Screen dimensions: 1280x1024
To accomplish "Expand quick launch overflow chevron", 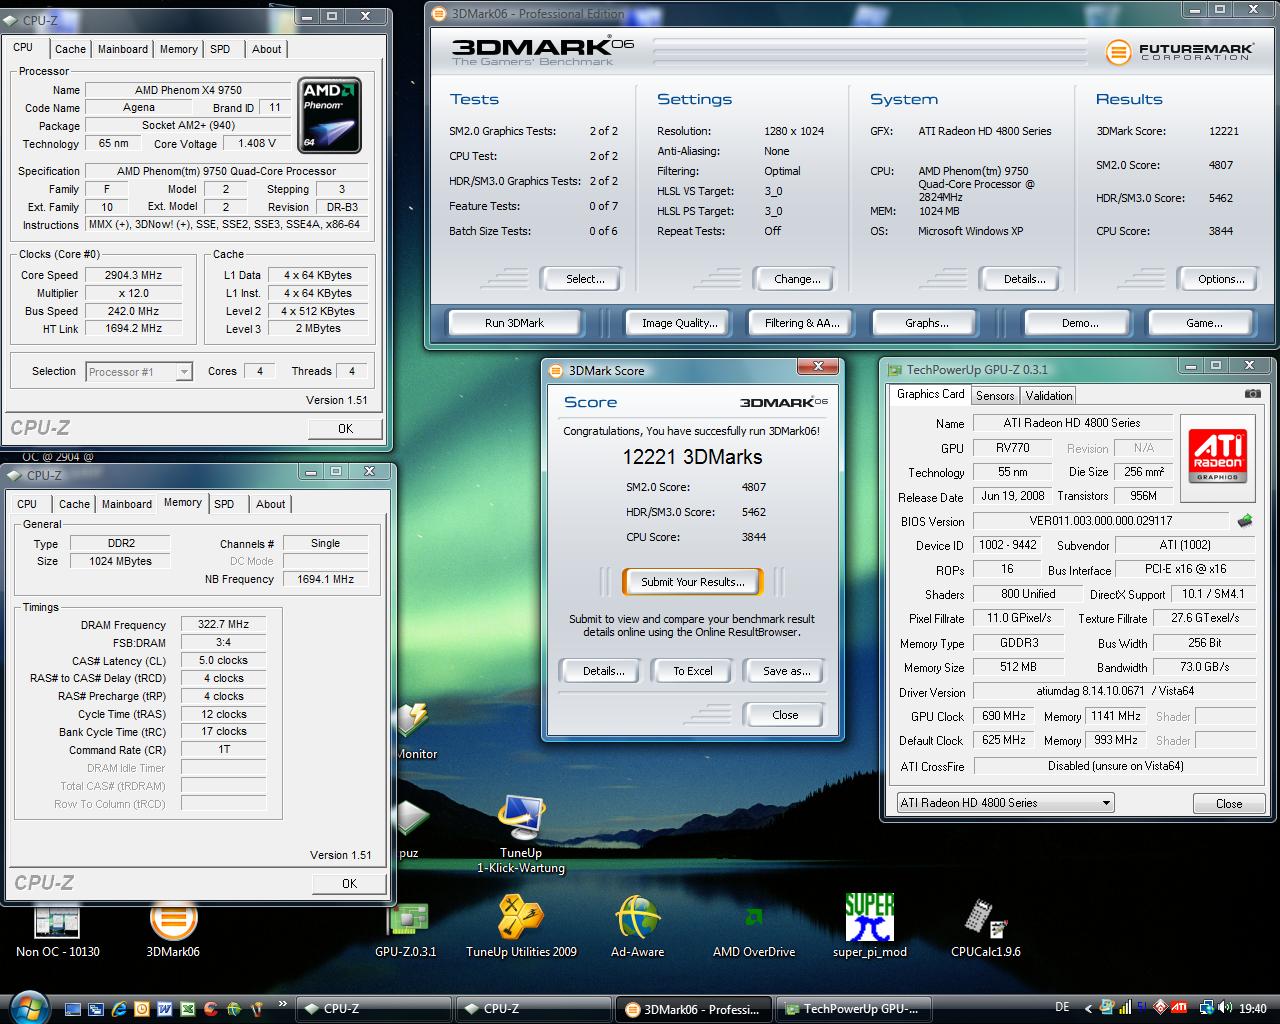I will point(283,1003).
